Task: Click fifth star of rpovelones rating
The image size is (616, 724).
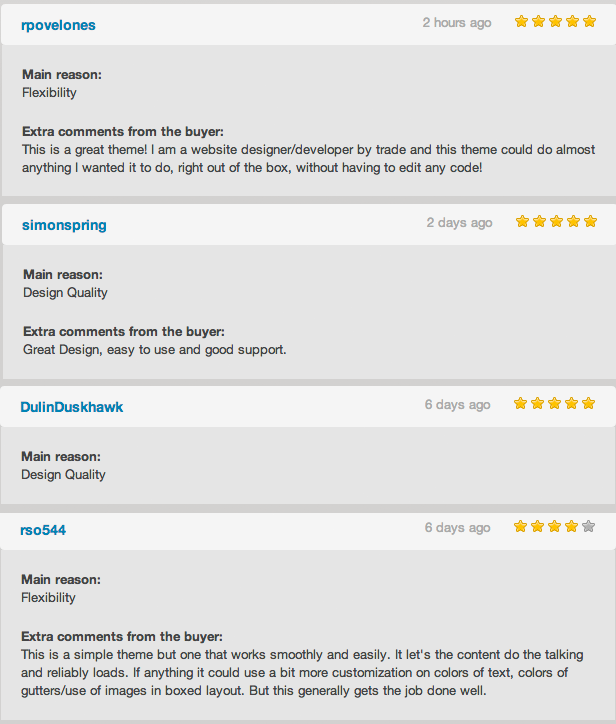Action: [x=589, y=21]
